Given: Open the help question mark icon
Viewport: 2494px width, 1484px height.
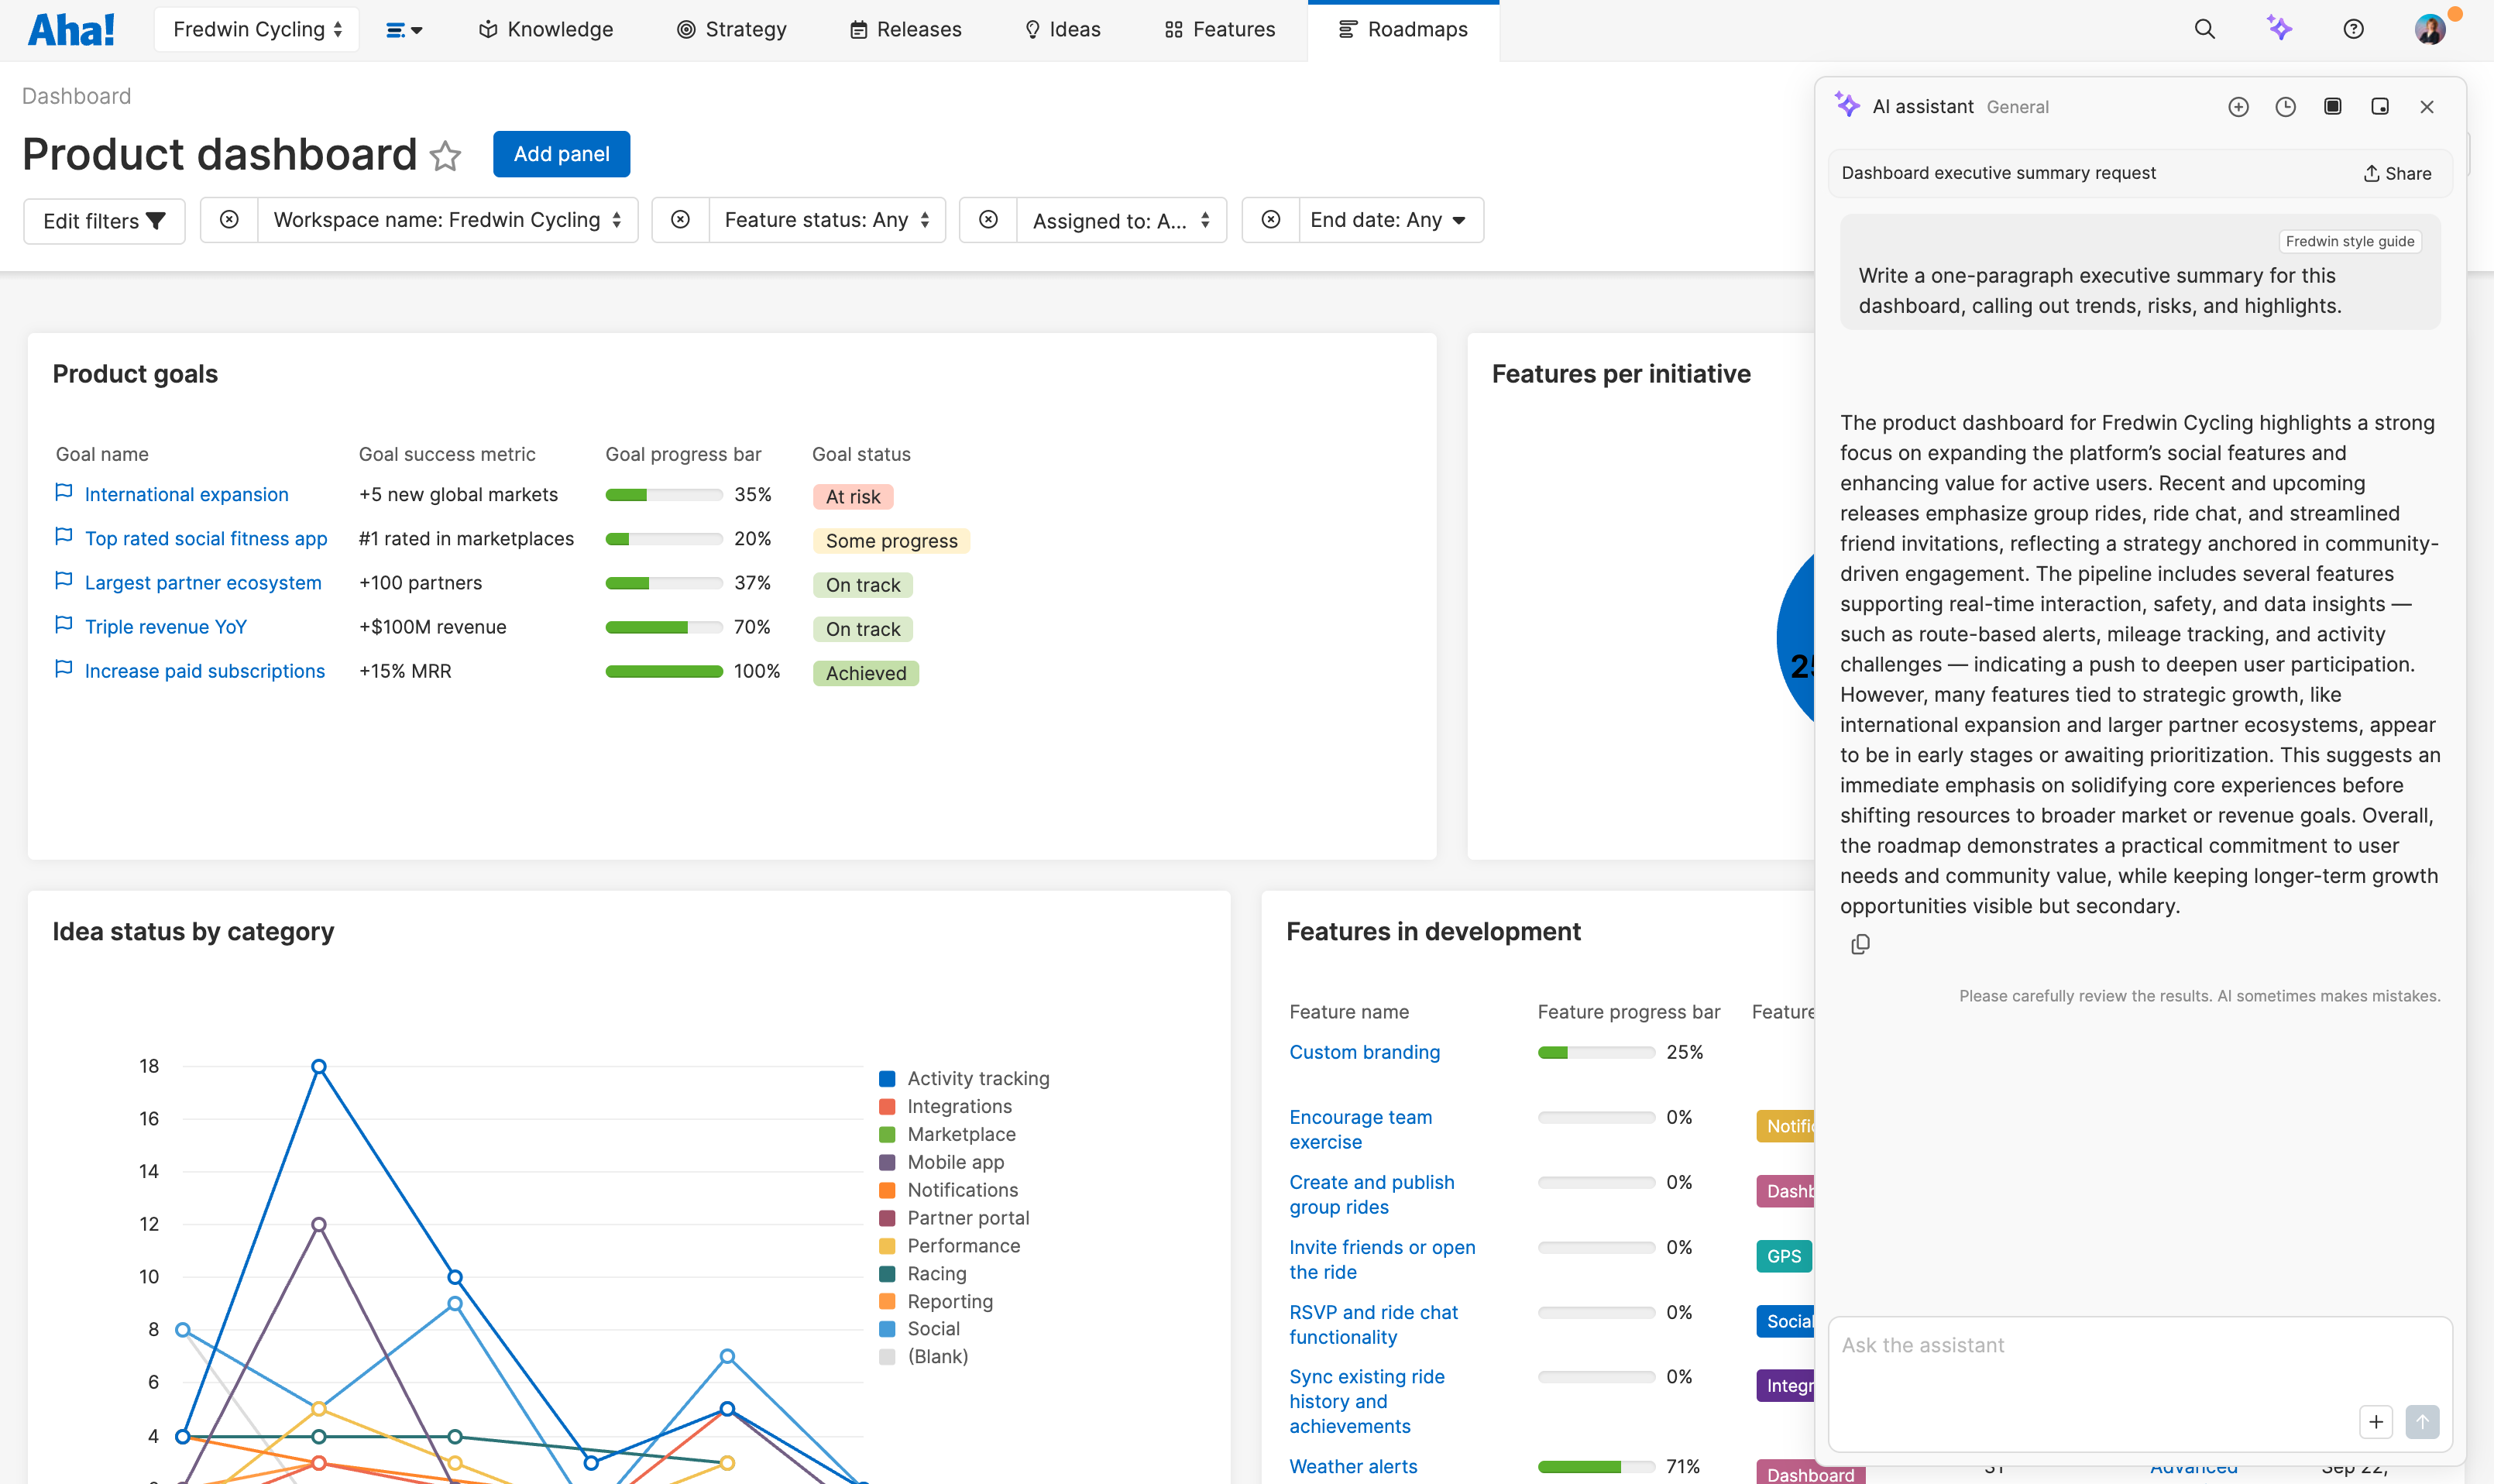Looking at the screenshot, I should [2352, 29].
